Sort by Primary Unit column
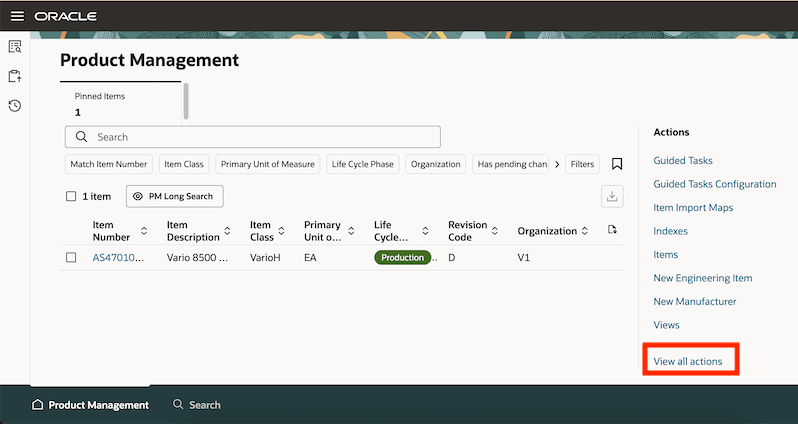 point(351,231)
